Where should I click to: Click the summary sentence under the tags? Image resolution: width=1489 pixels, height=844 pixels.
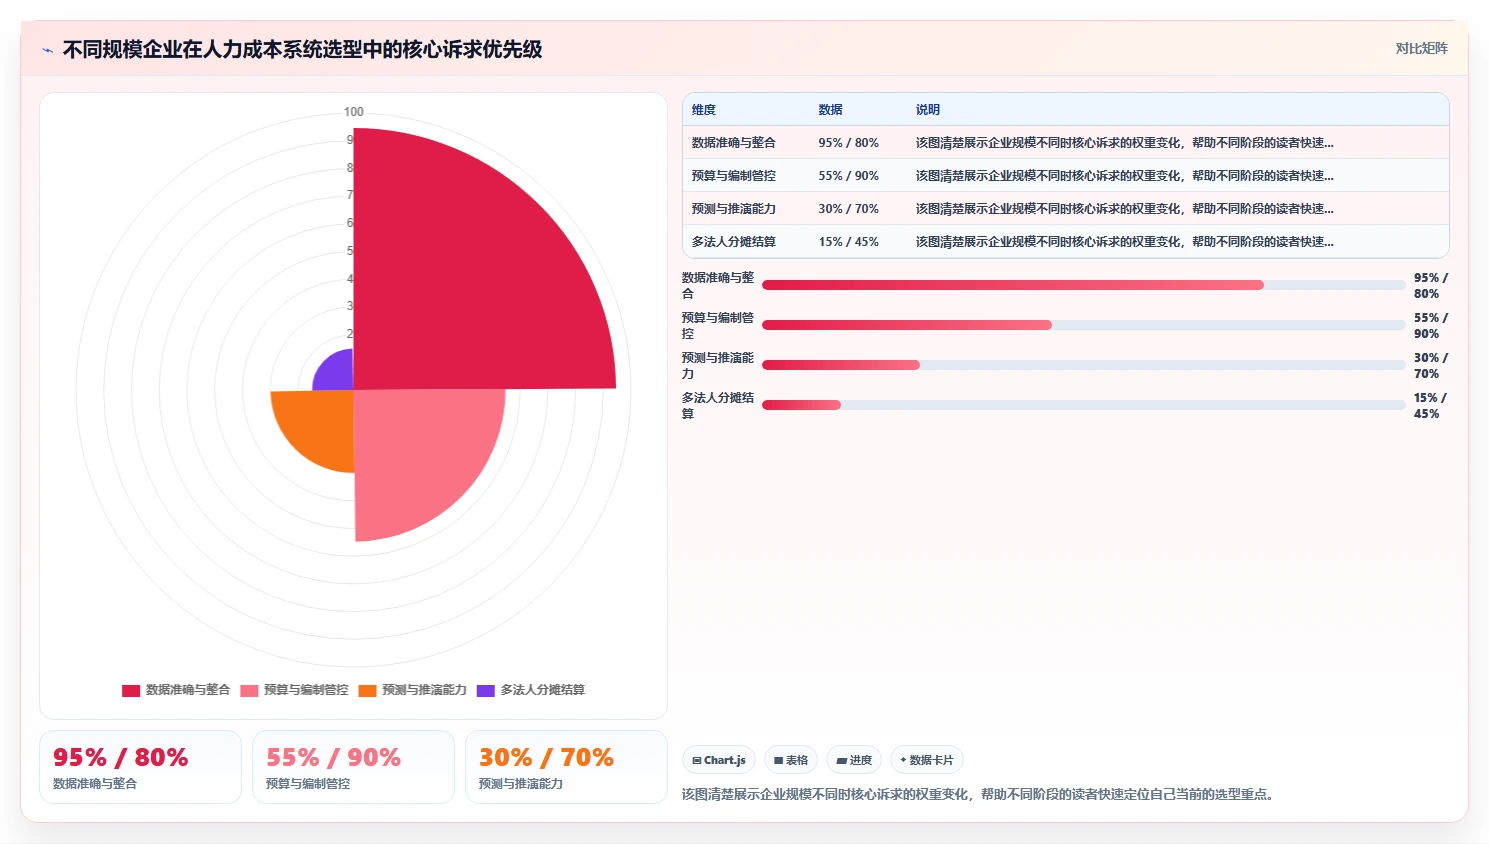[x=978, y=794]
